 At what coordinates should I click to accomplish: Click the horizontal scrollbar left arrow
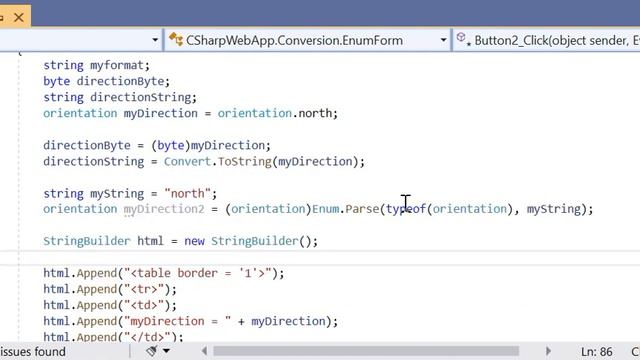pyautogui.click(x=204, y=351)
